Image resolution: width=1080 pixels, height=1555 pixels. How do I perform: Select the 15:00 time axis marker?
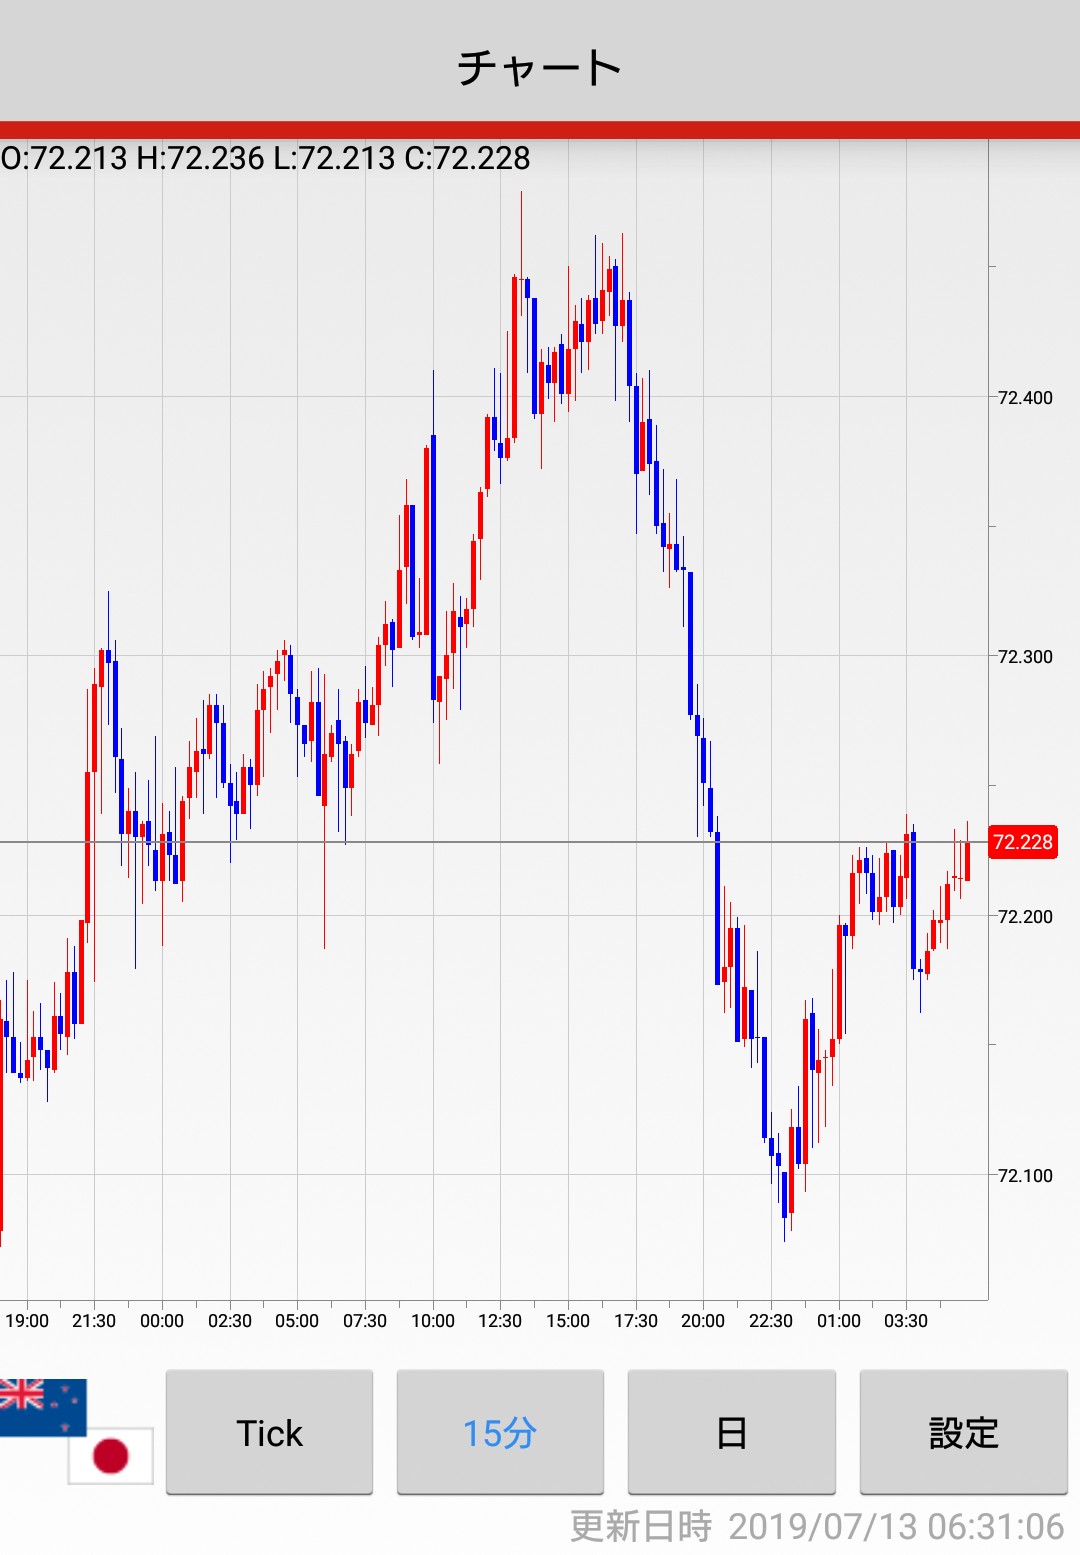coord(568,1321)
